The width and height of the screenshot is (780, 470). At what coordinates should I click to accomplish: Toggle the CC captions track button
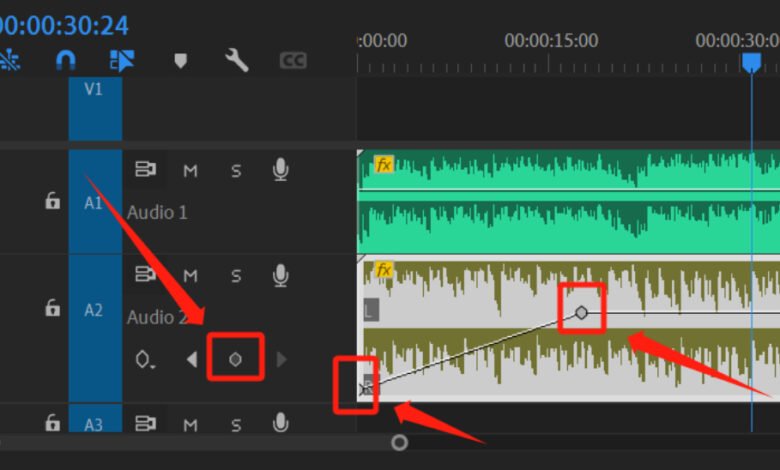[293, 61]
